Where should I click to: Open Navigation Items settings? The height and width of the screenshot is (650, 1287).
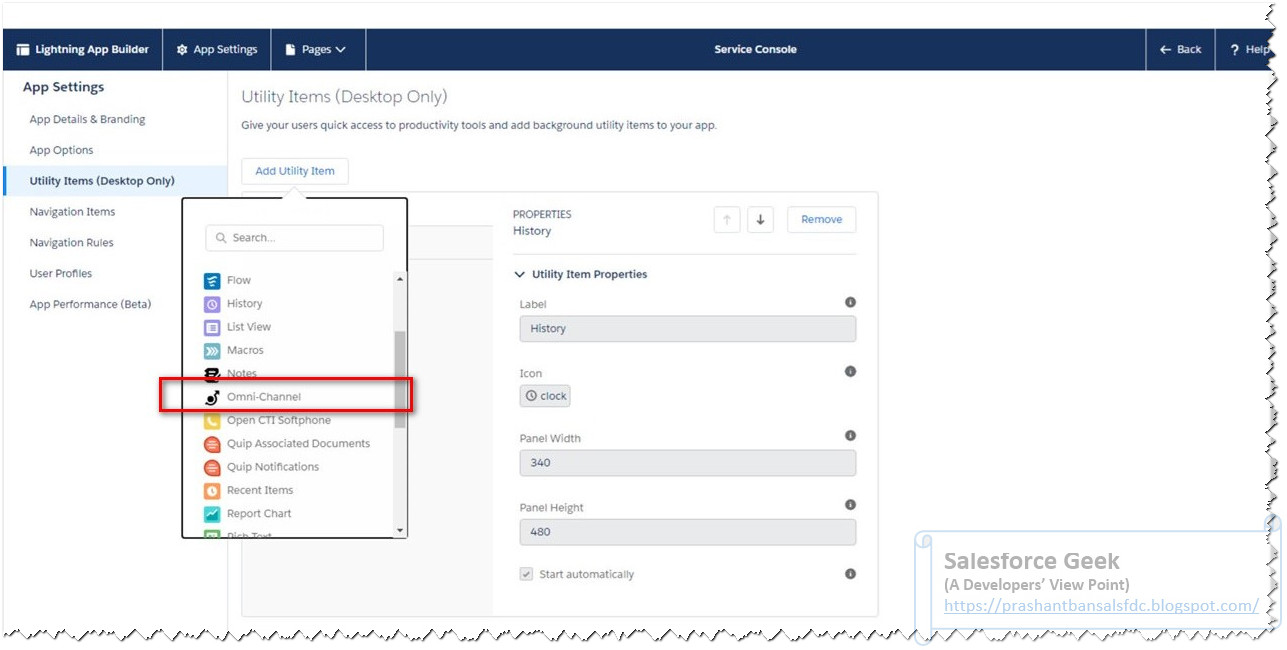point(72,212)
